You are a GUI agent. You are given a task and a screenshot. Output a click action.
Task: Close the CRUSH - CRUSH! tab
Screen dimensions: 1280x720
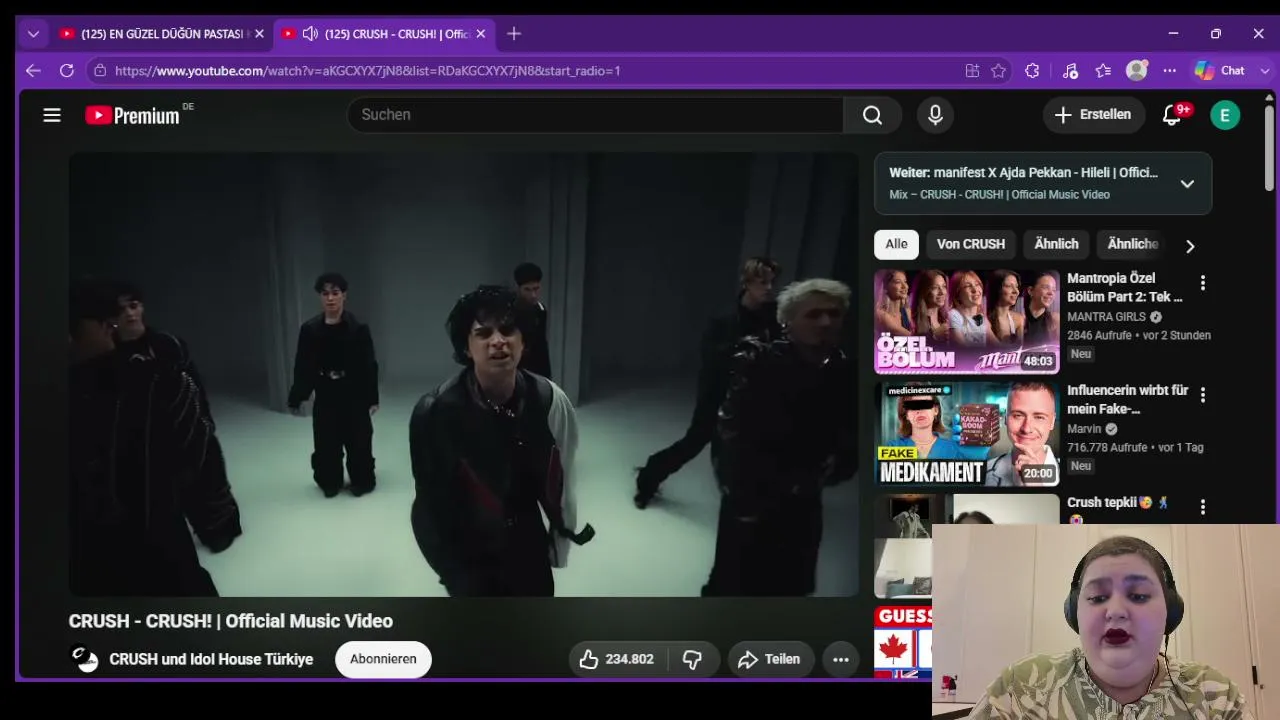(x=481, y=34)
